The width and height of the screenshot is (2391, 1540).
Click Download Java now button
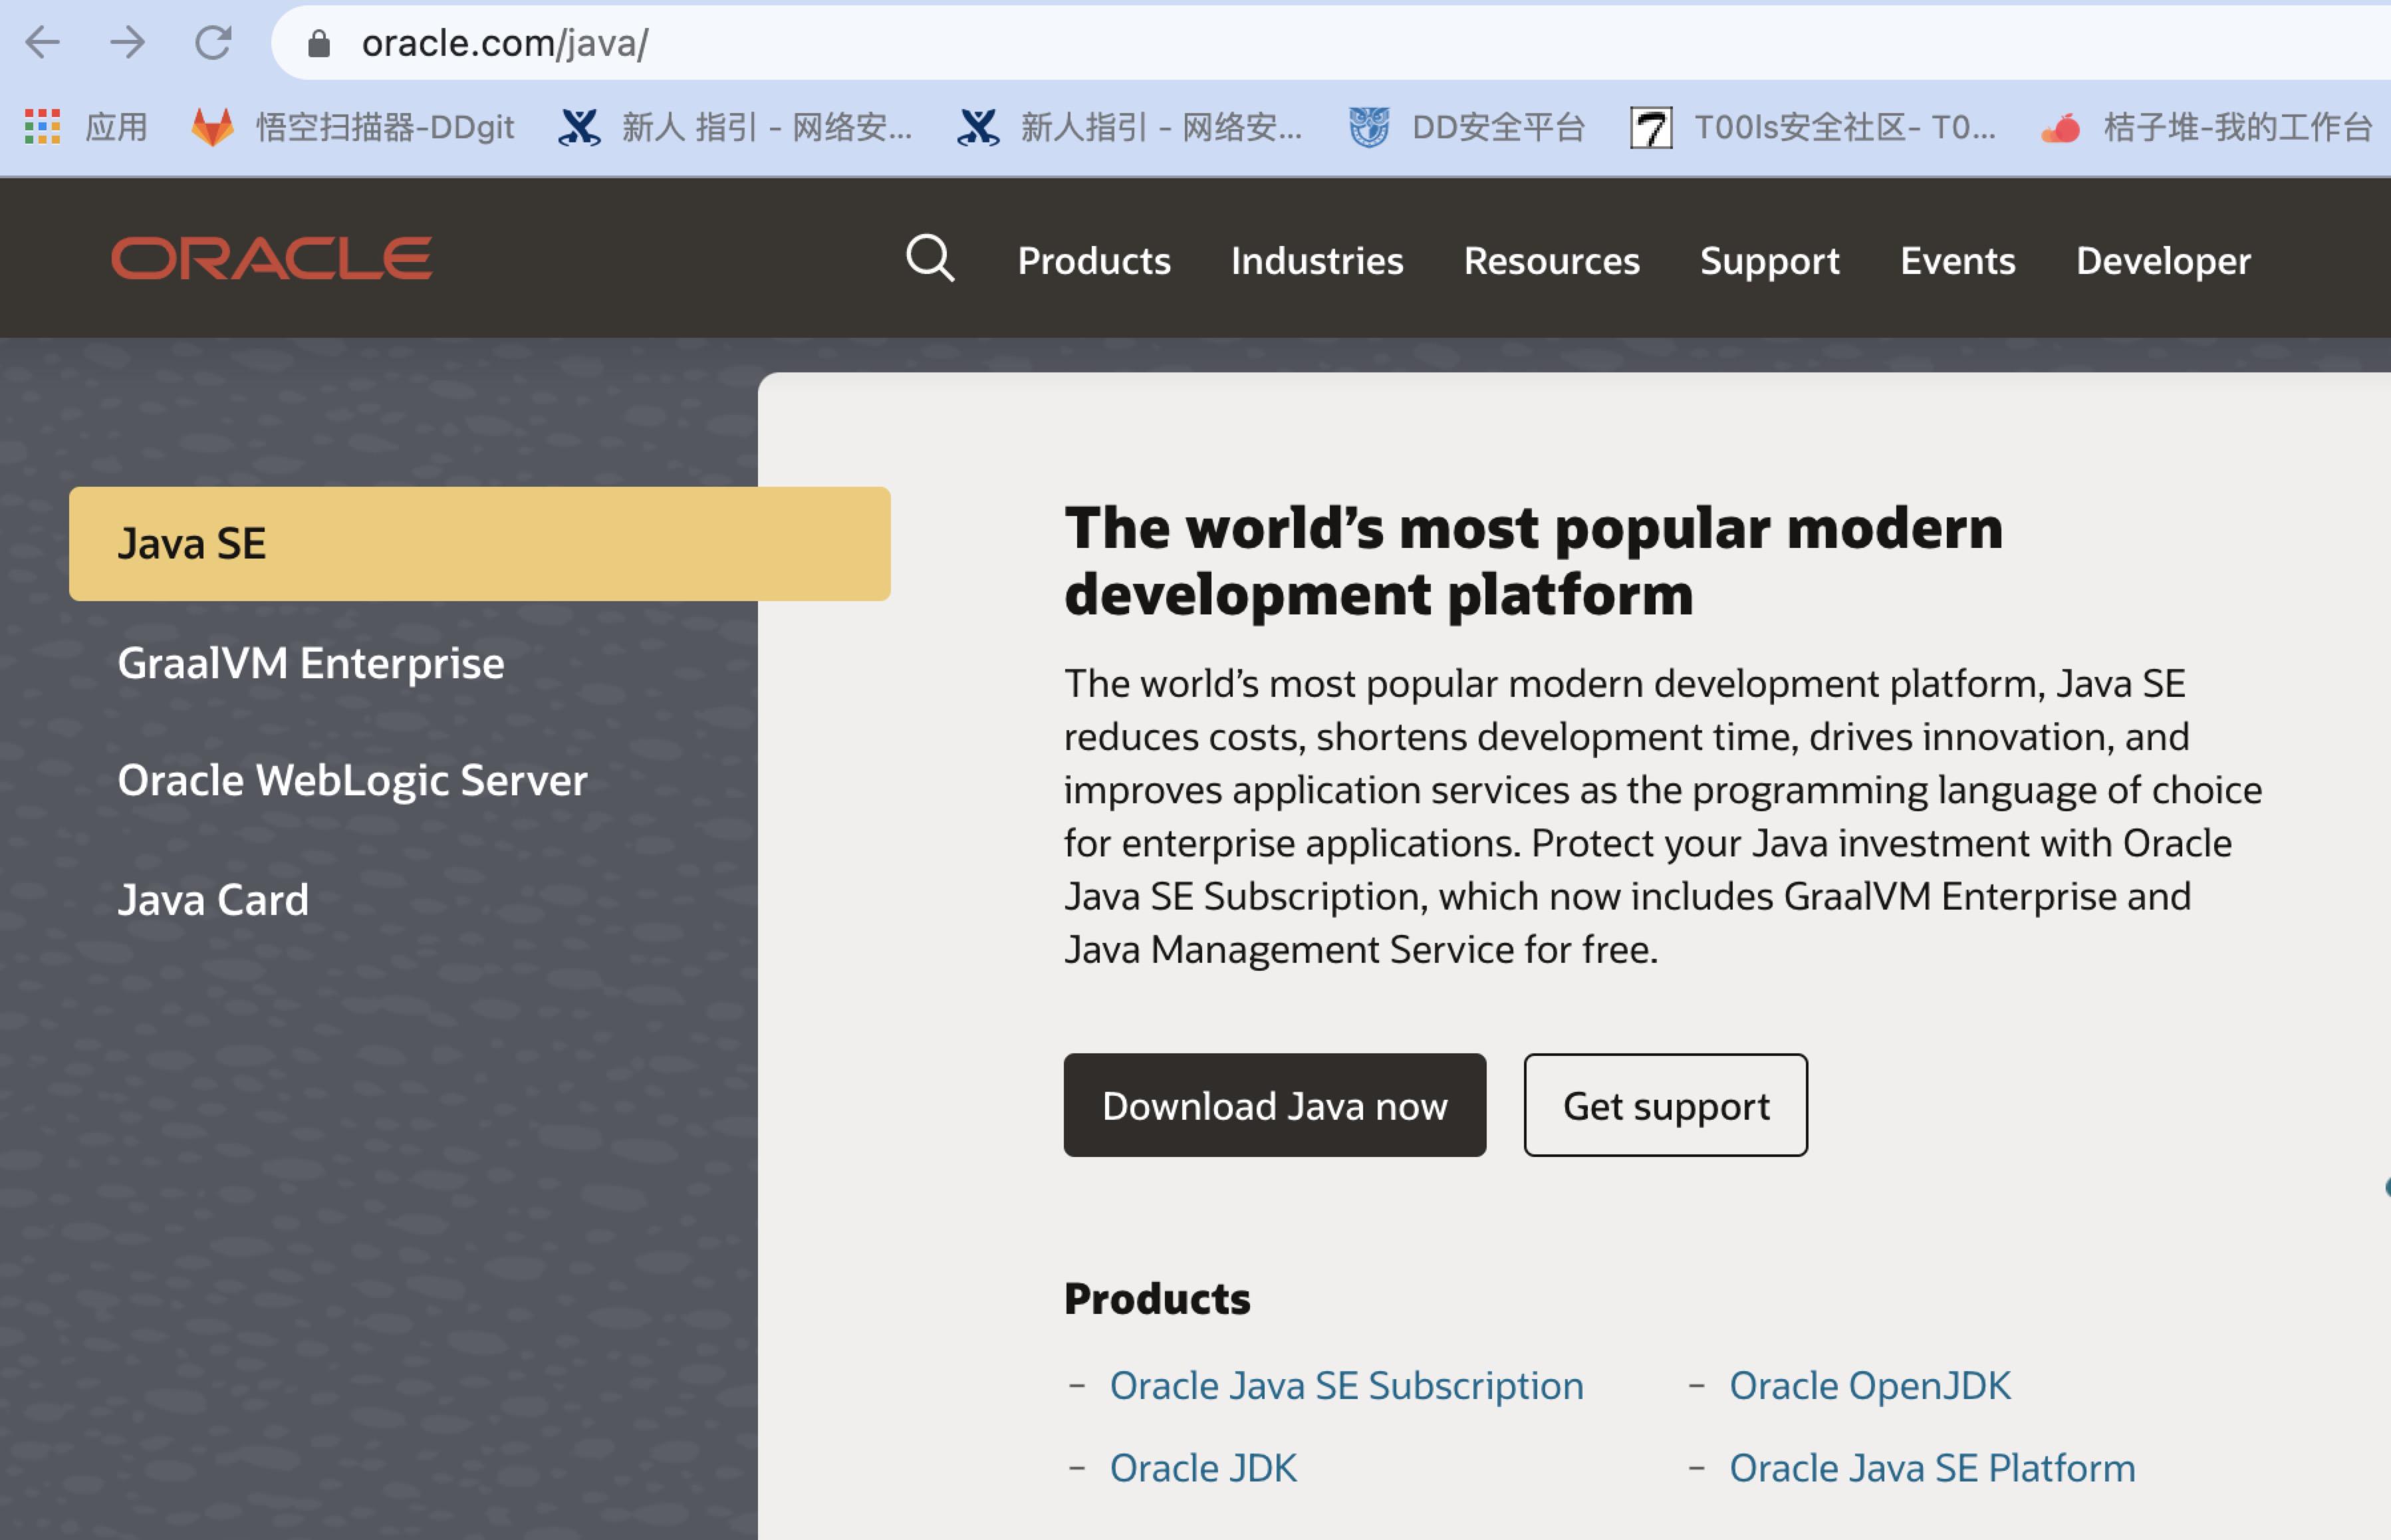1275,1105
